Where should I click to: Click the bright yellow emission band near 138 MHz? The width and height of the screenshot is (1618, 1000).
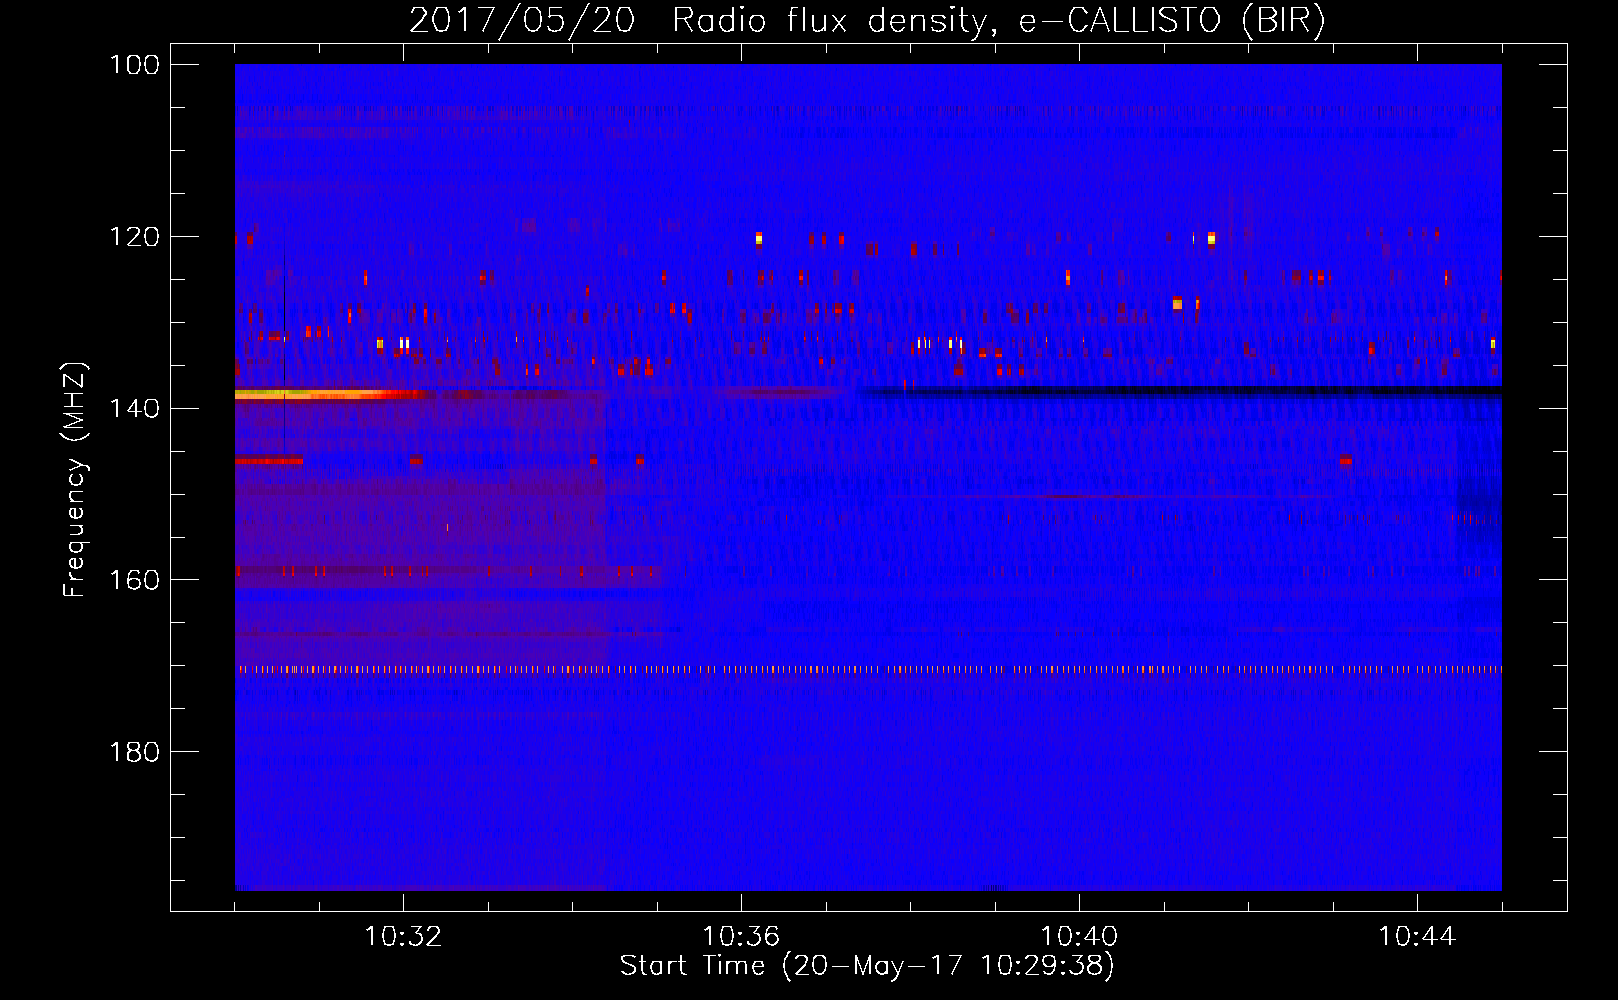[x=330, y=395]
